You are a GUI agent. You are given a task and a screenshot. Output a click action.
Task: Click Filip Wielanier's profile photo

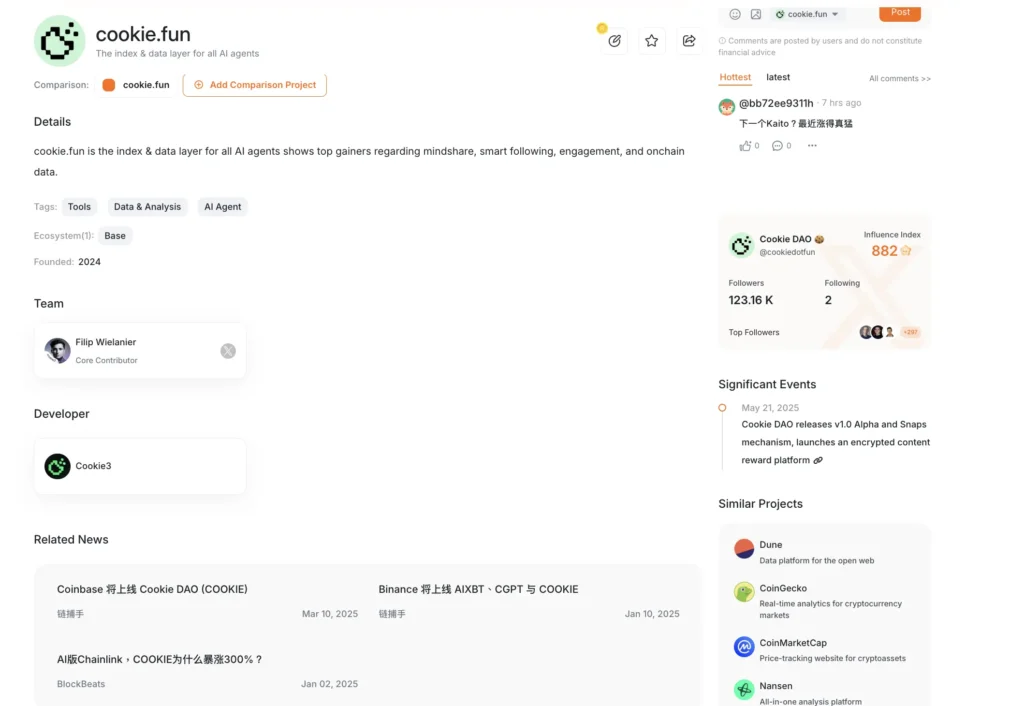click(57, 351)
